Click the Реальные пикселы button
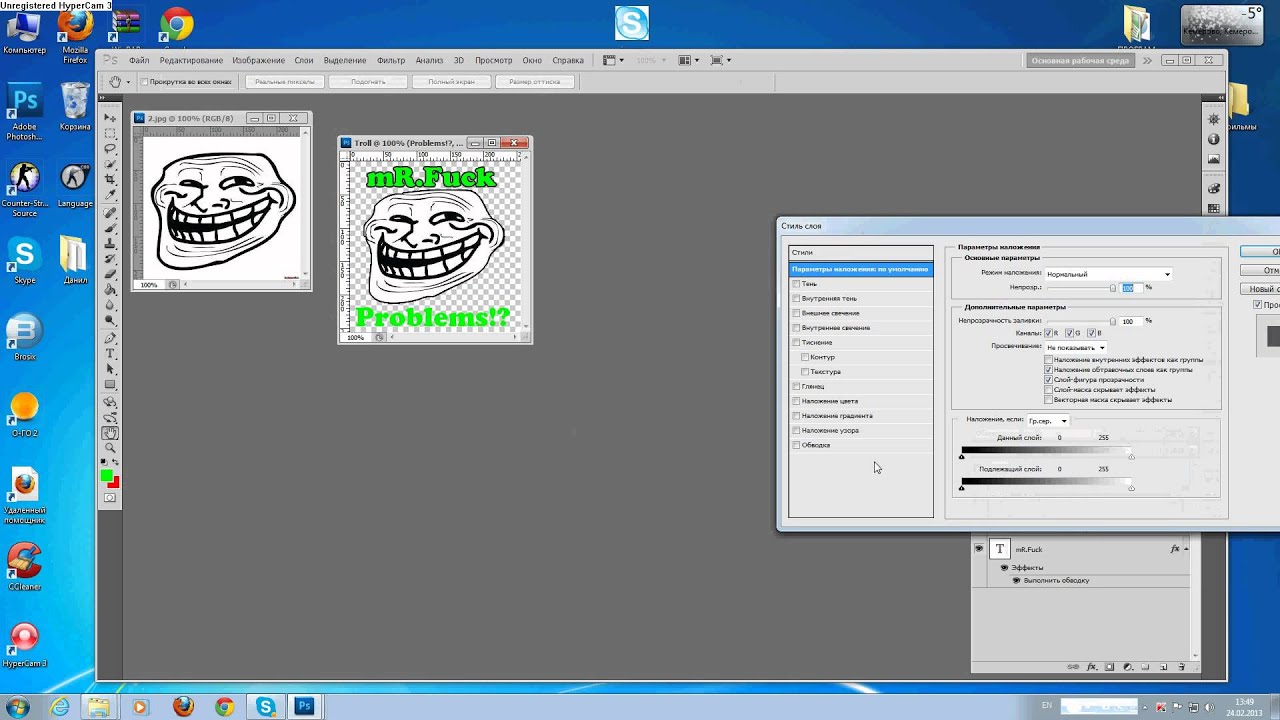The height and width of the screenshot is (720, 1280). [284, 82]
